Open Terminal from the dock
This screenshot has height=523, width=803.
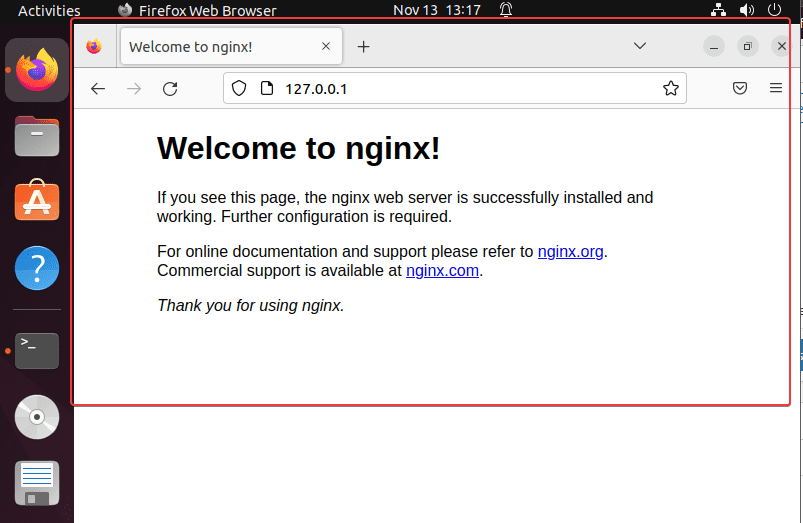[x=37, y=351]
